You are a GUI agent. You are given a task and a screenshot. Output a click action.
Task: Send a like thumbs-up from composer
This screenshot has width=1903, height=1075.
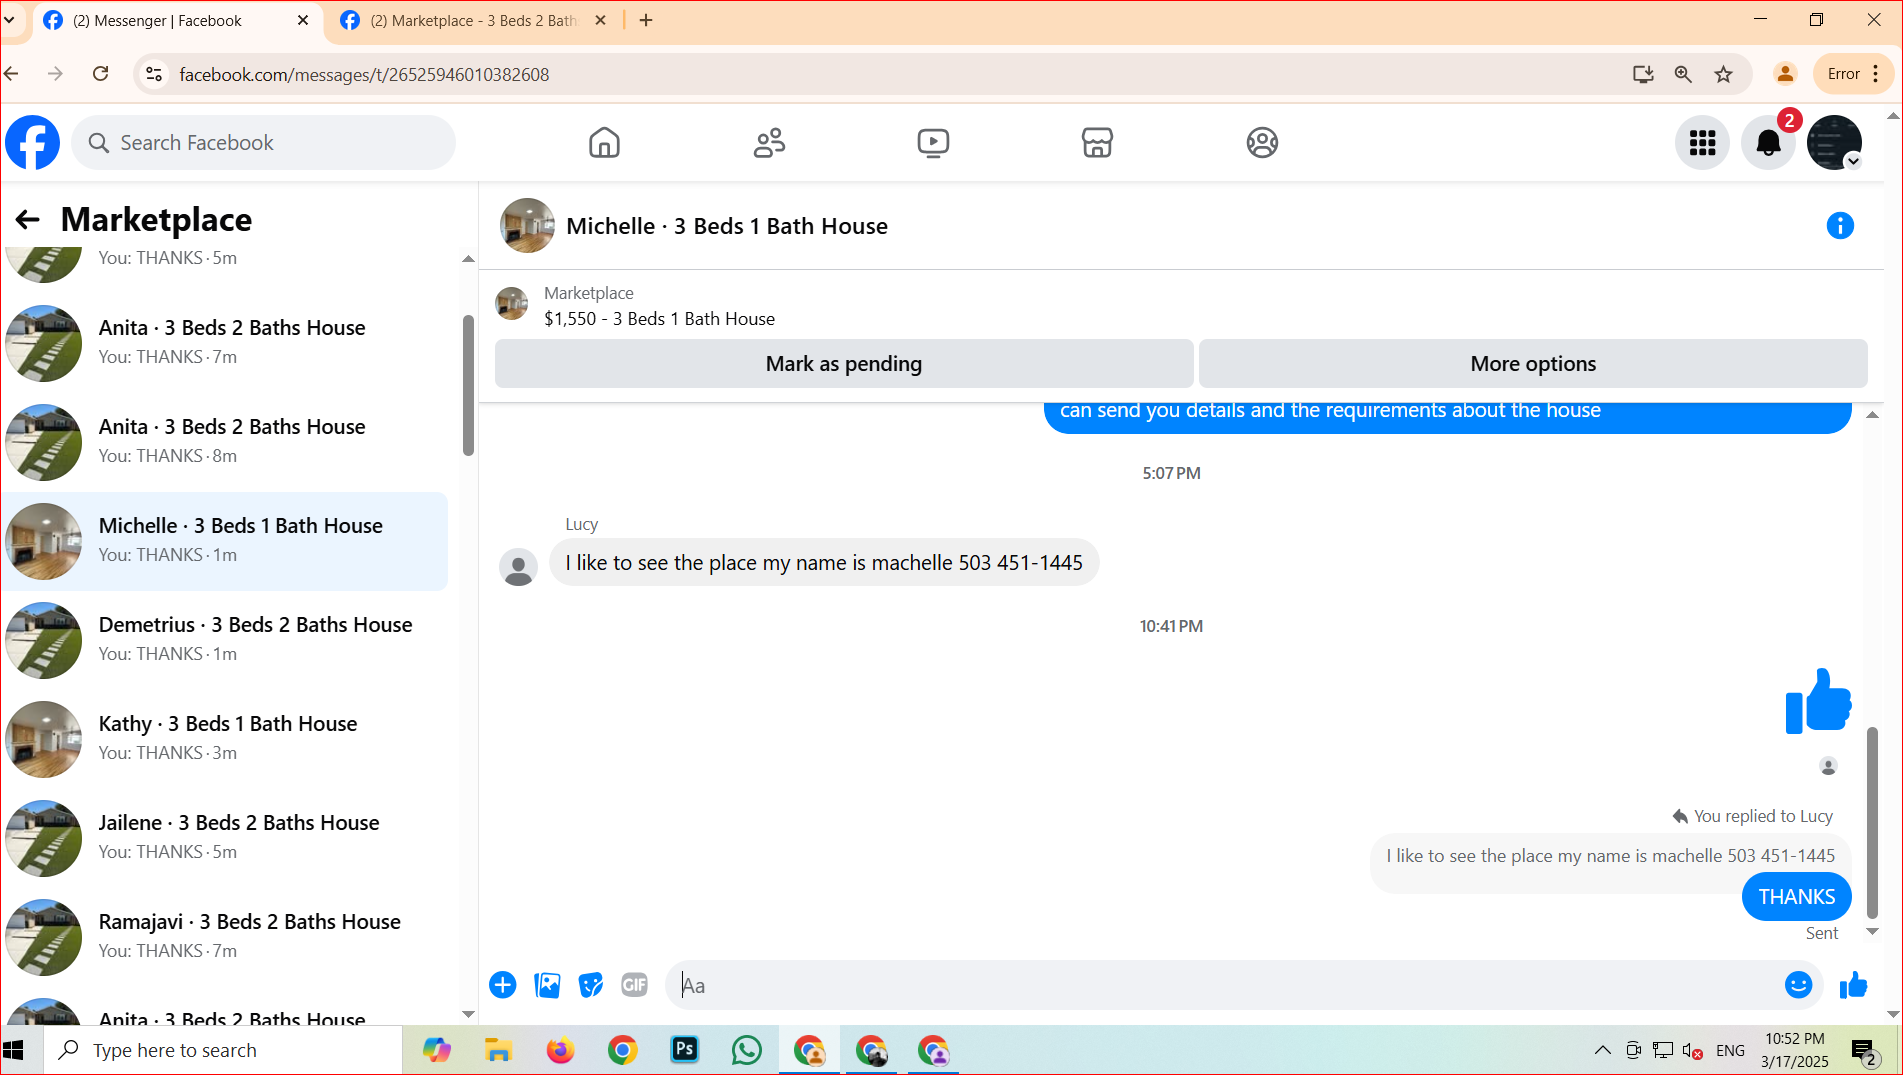1853,985
